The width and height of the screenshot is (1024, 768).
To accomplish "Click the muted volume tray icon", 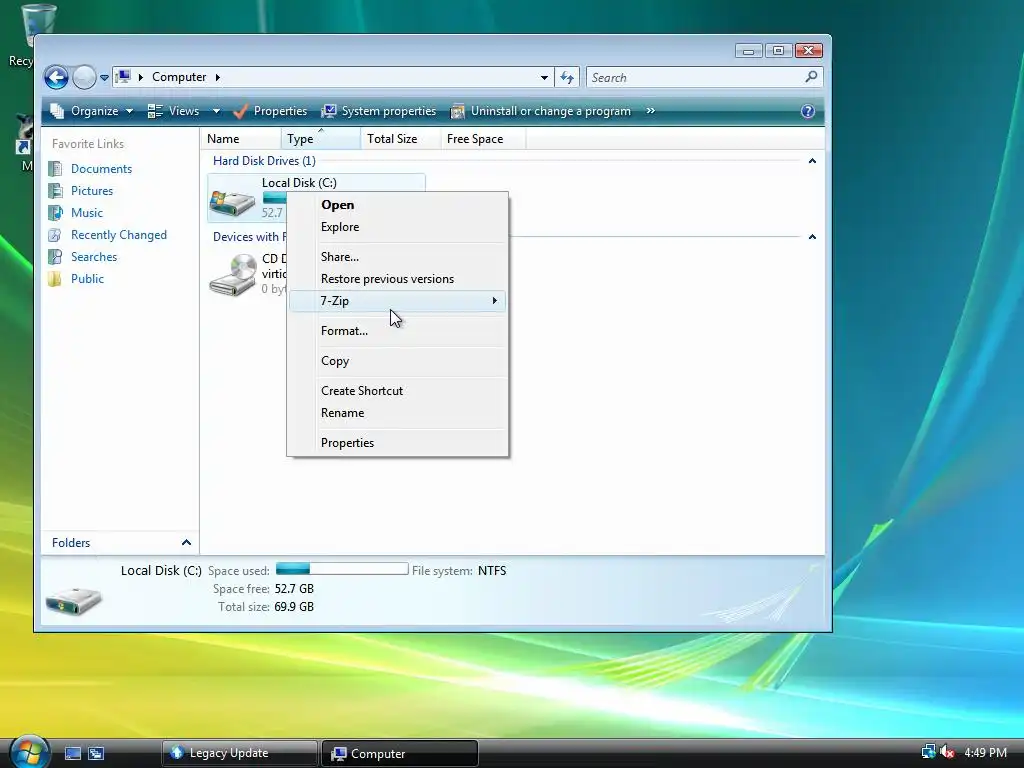I will click(947, 752).
